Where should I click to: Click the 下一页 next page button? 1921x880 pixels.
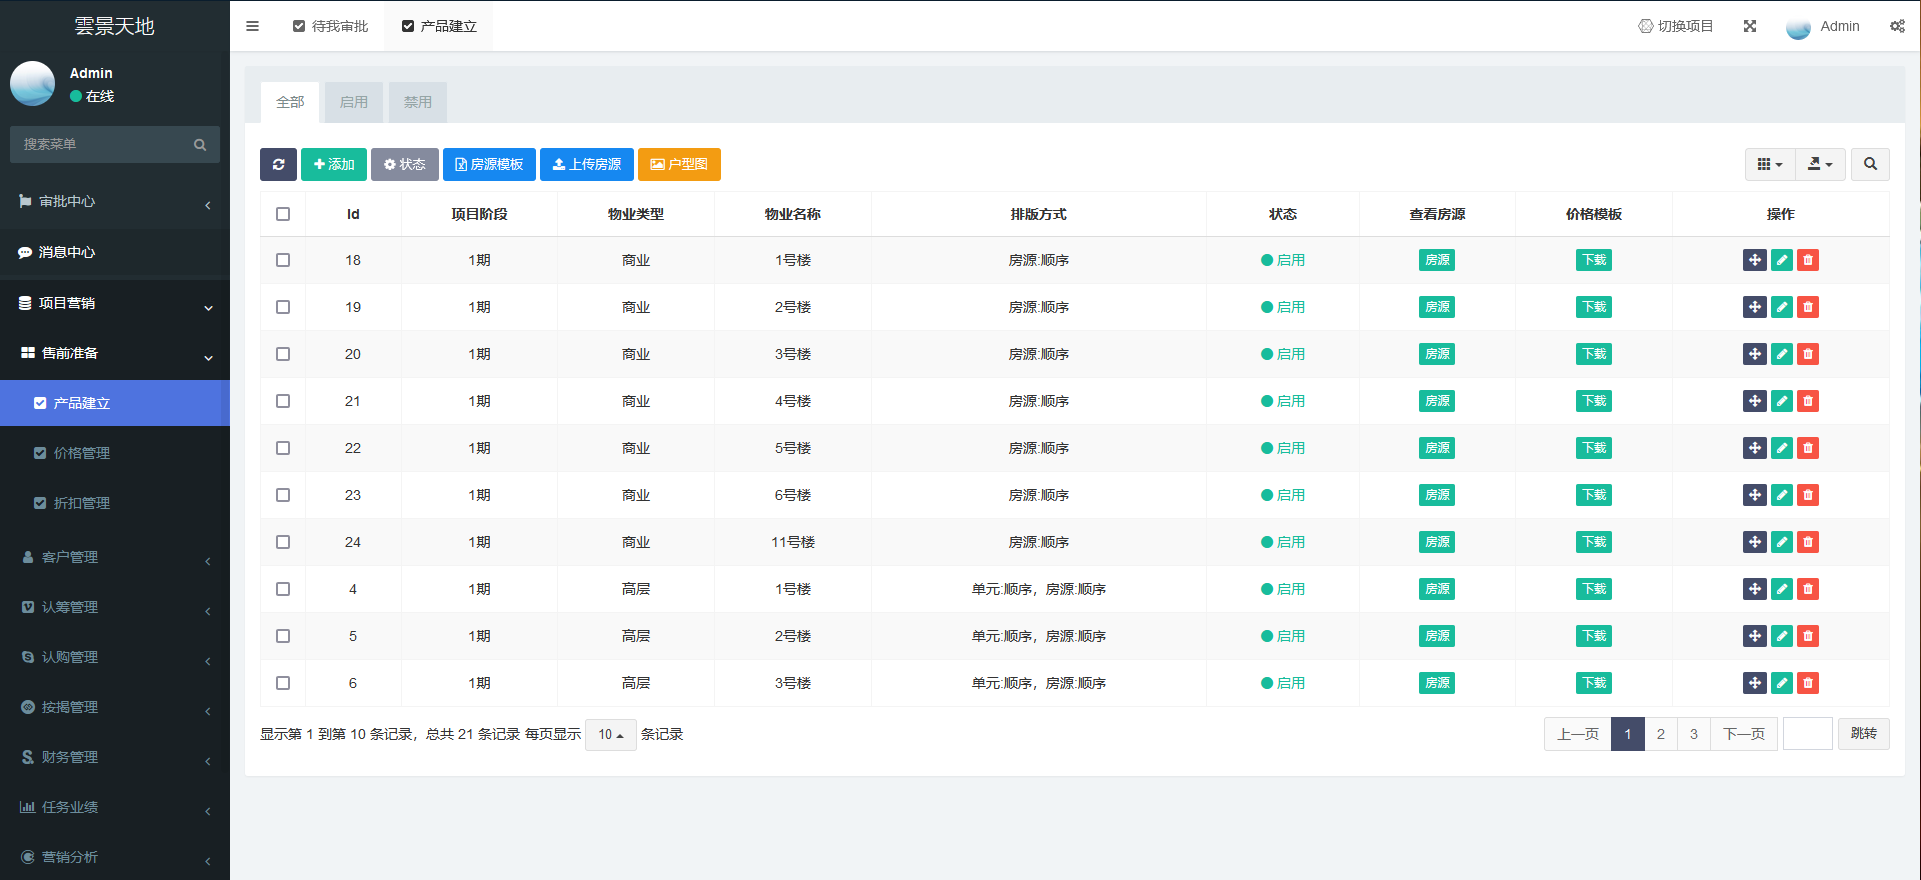pos(1744,734)
